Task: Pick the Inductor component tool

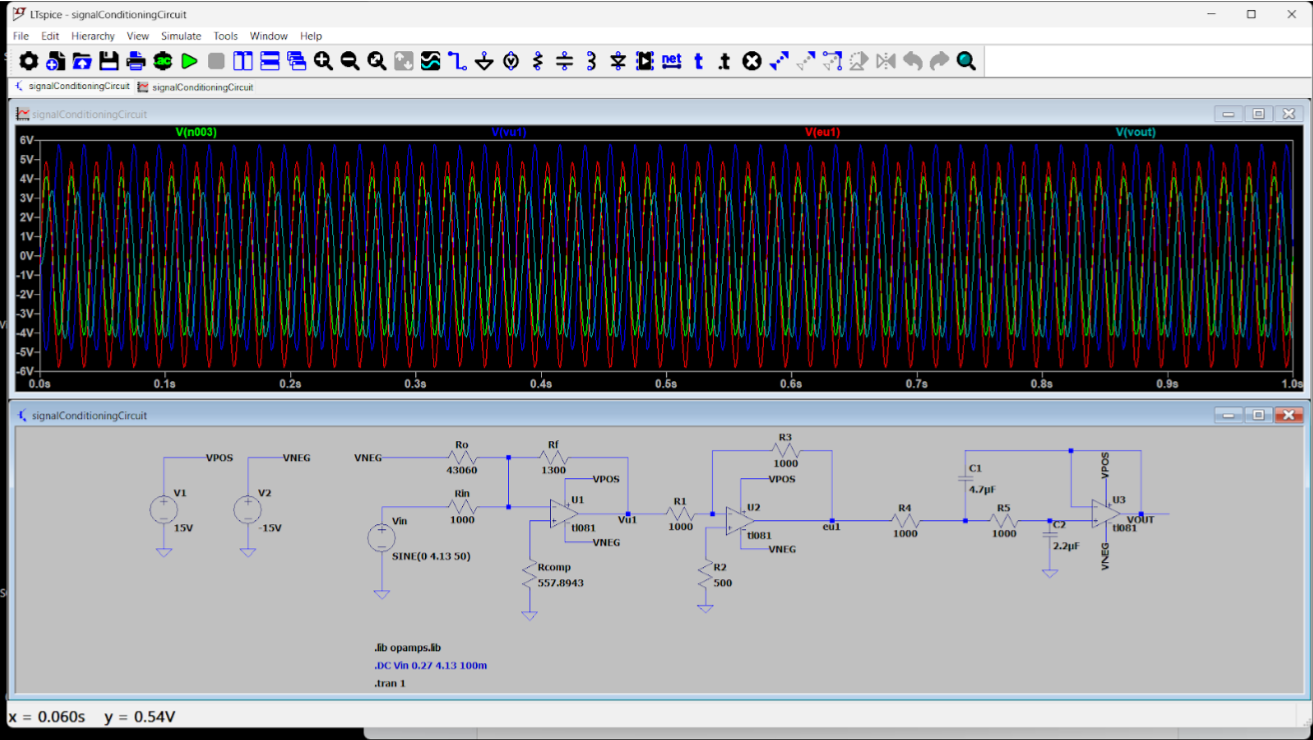Action: [x=591, y=61]
